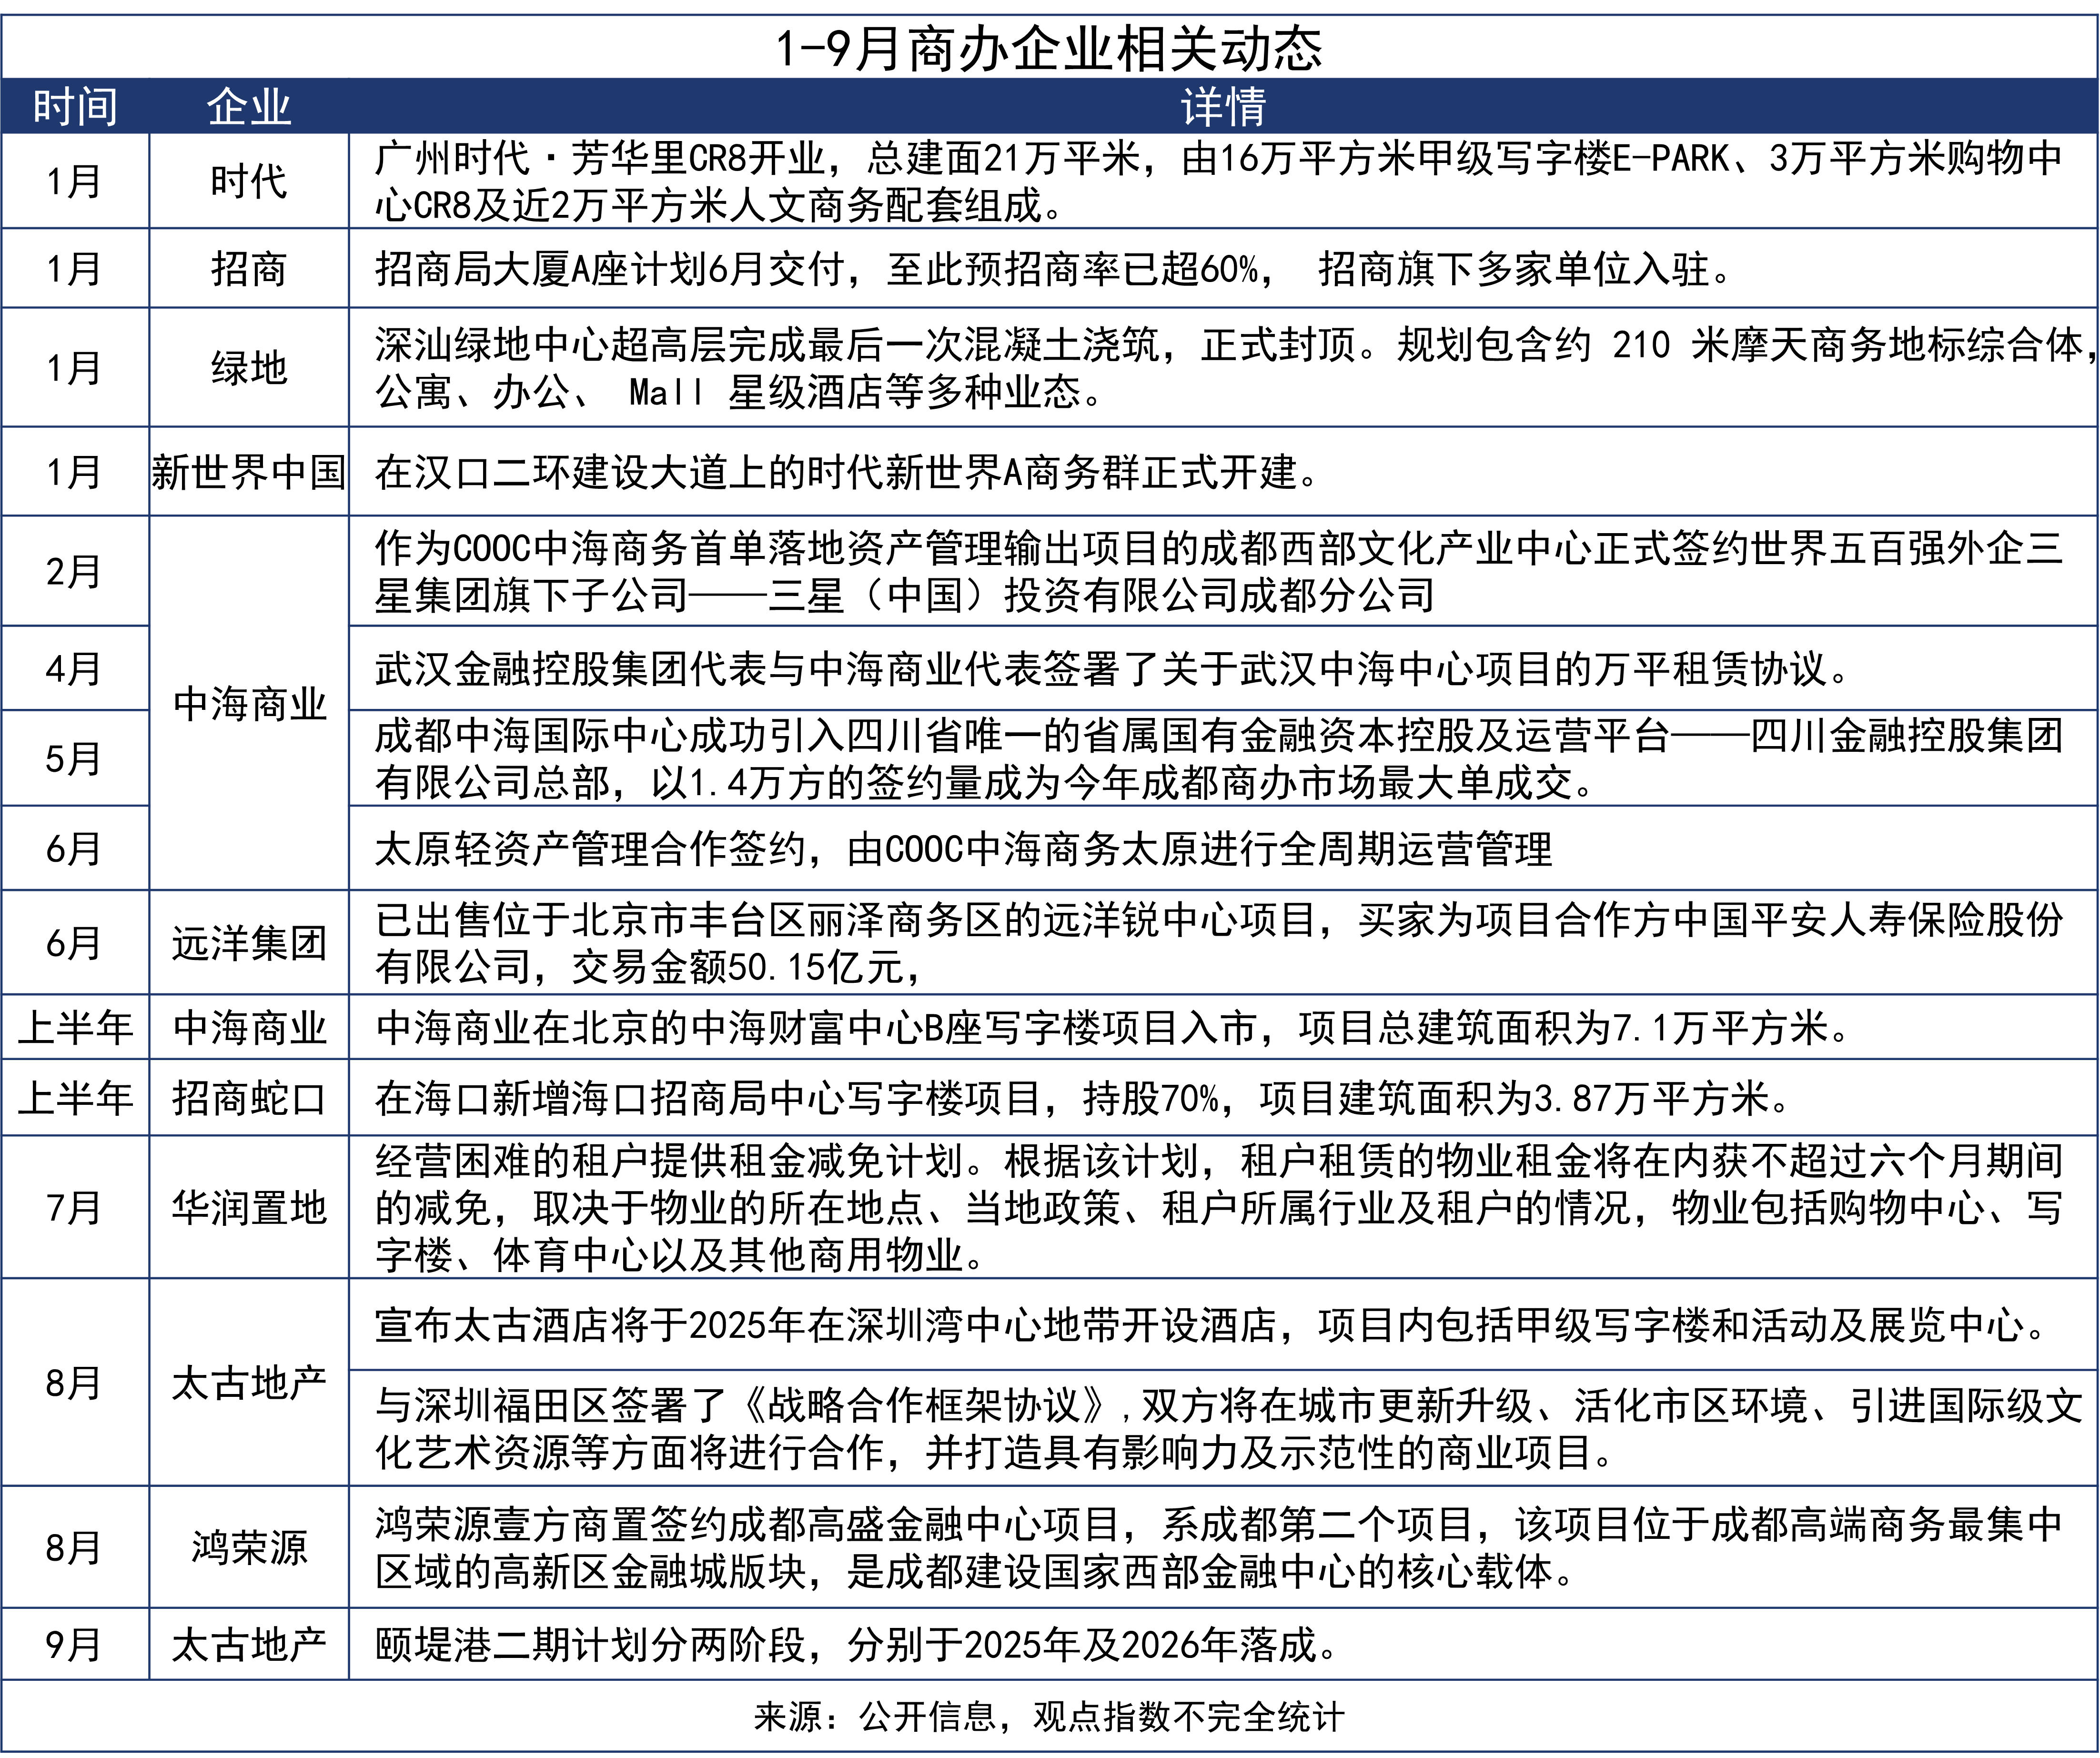Click the 8月 cell in 鸿荣源 row

tap(75, 1547)
